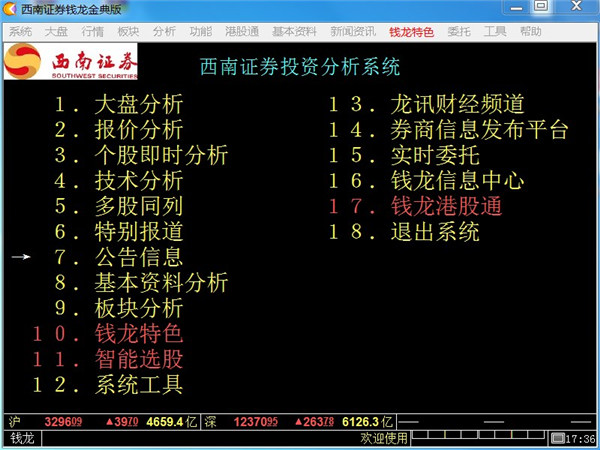Screen dimensions: 600x450
Task: Click the 沪 index value 329609
Action: (x=63, y=422)
